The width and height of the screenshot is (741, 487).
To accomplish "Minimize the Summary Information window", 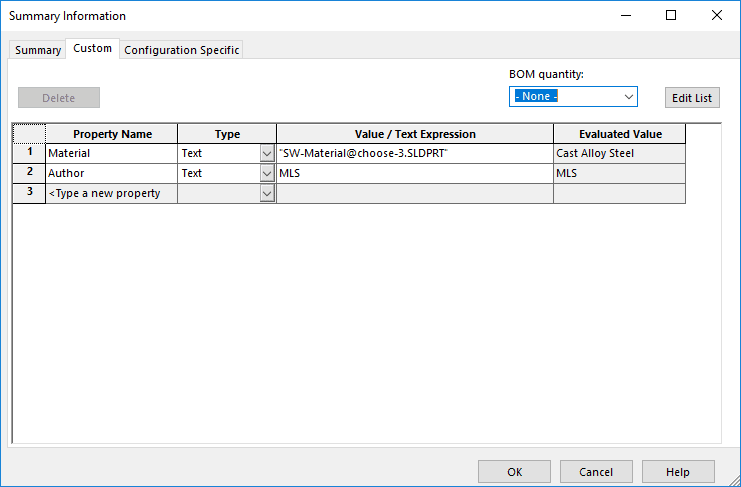I will 626,16.
